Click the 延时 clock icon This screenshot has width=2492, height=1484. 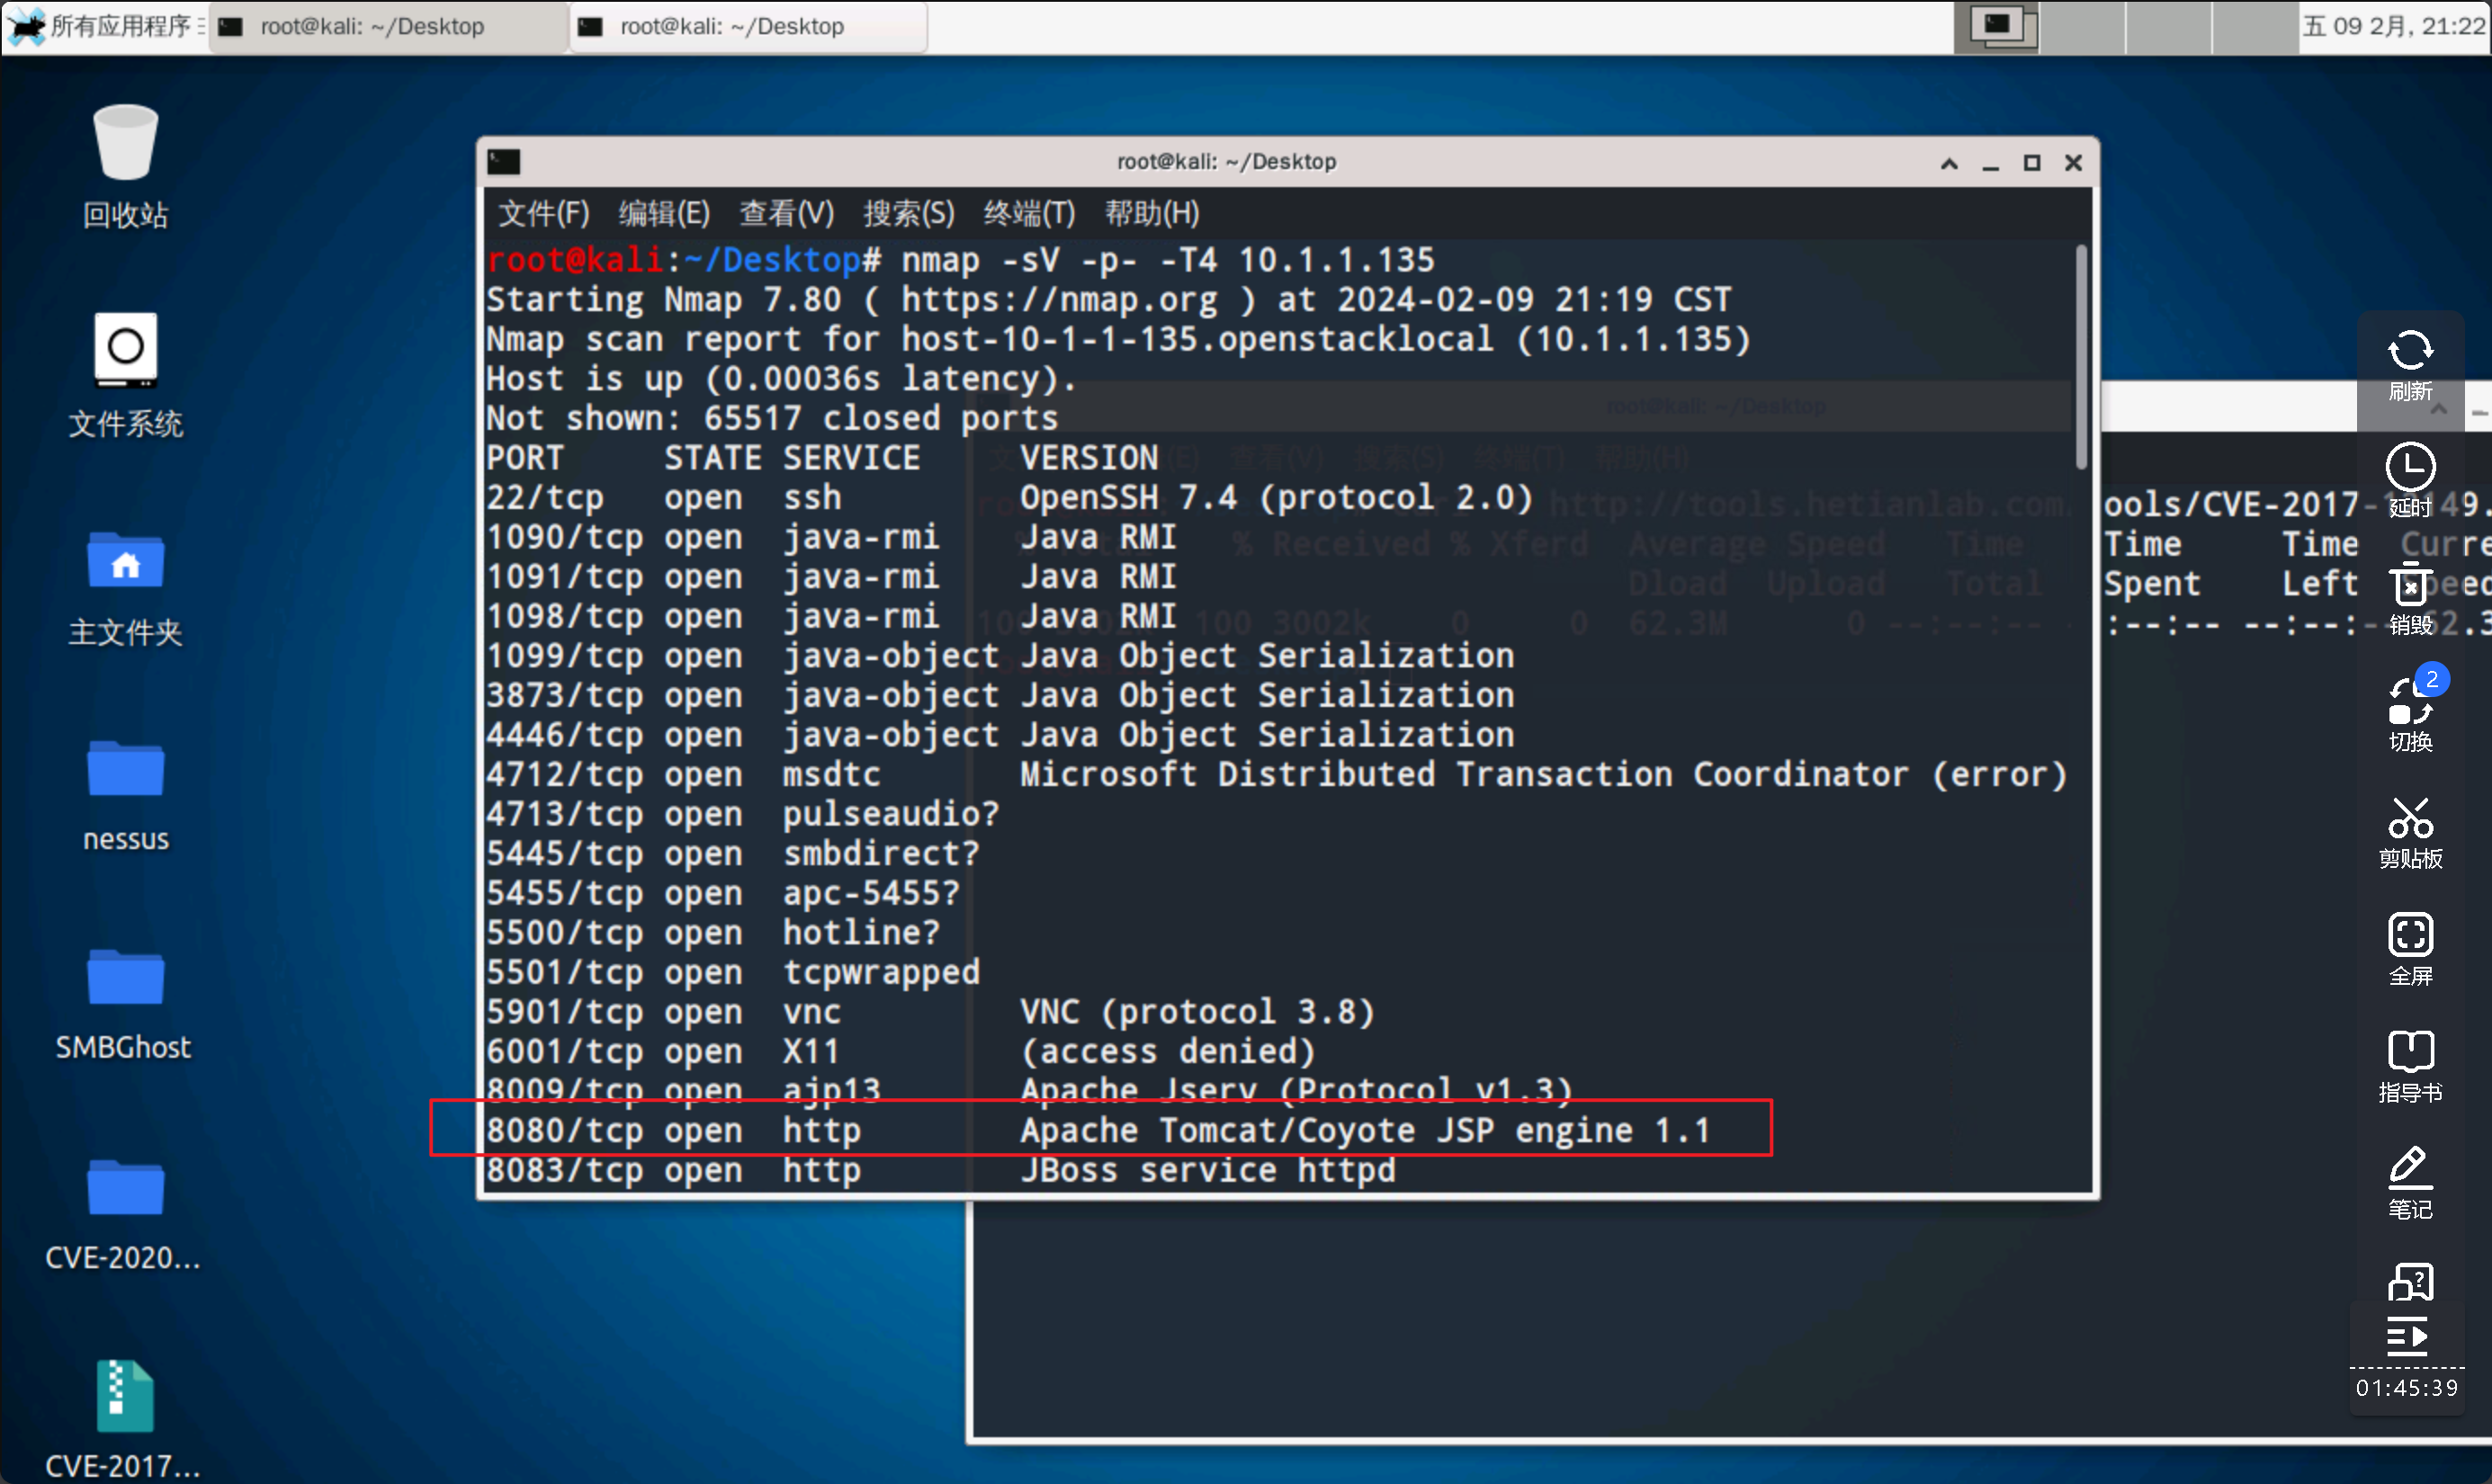click(2409, 468)
